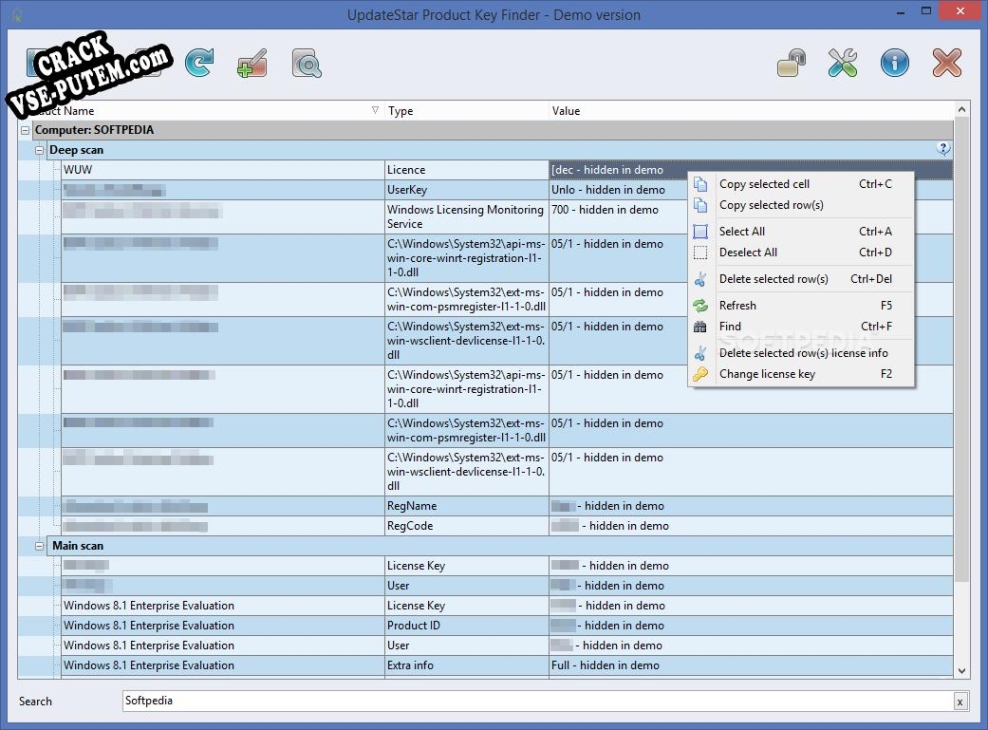Select Change license key menu entry
This screenshot has width=988, height=730.
[766, 374]
